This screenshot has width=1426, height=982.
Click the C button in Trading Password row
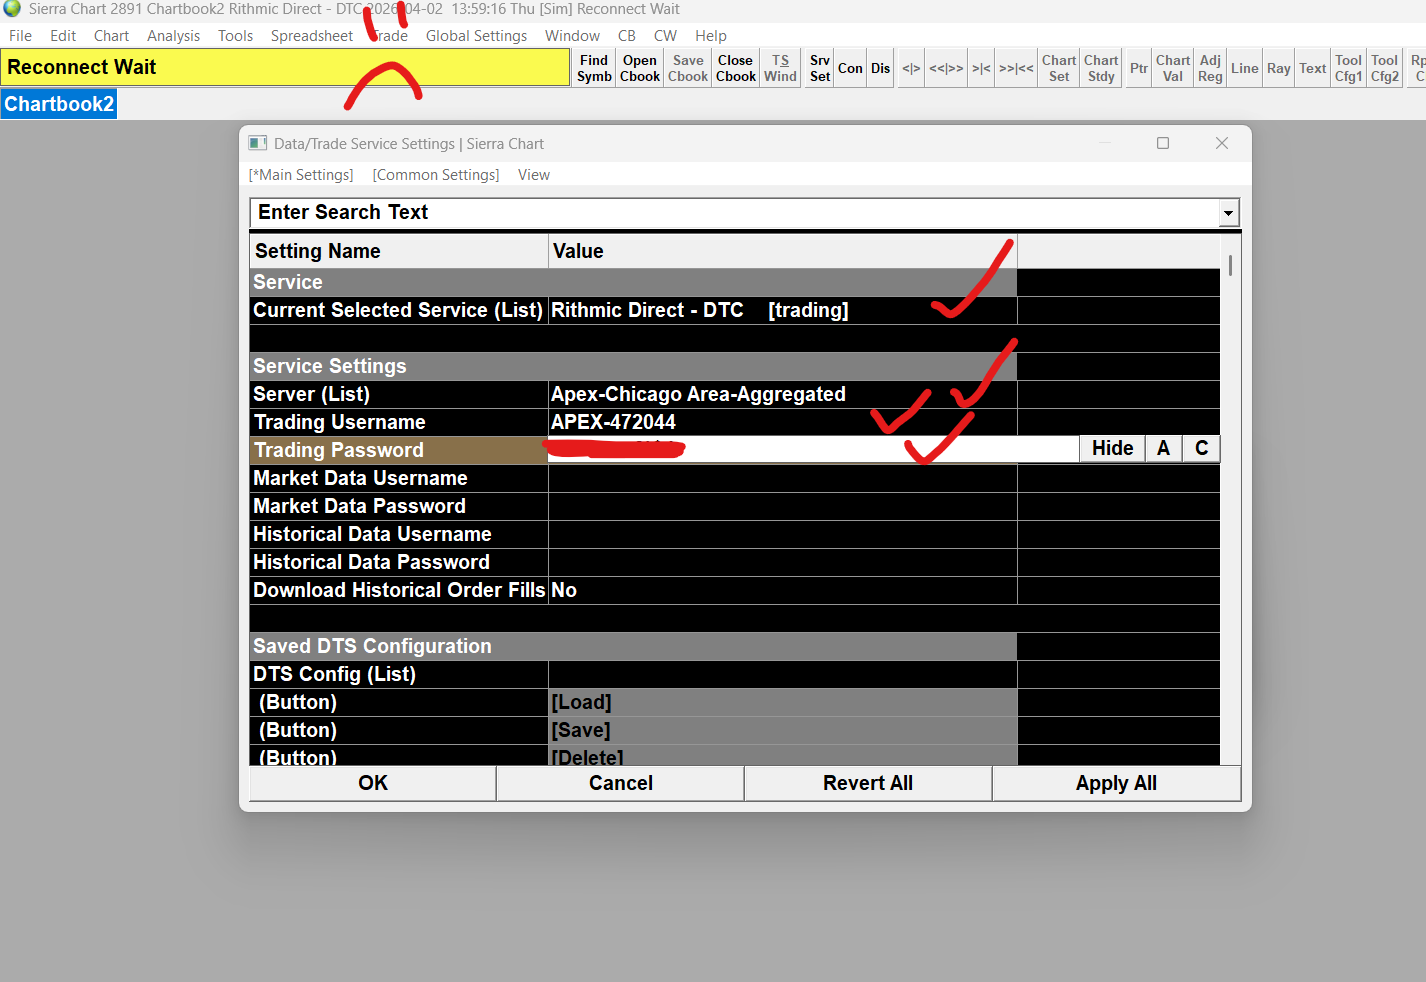tap(1201, 449)
